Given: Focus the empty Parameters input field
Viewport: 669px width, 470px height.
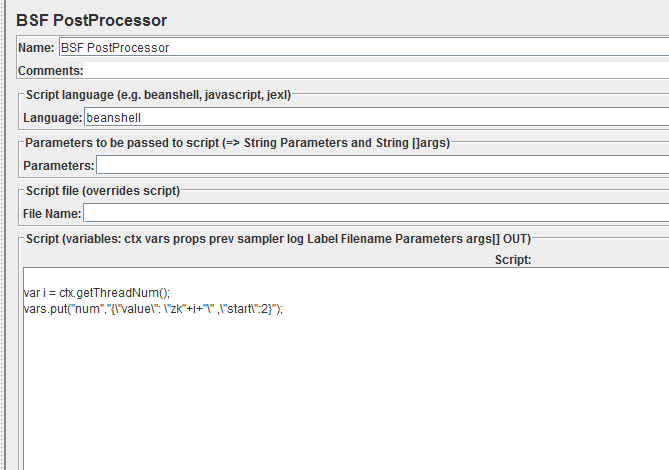Looking at the screenshot, I should (383, 165).
